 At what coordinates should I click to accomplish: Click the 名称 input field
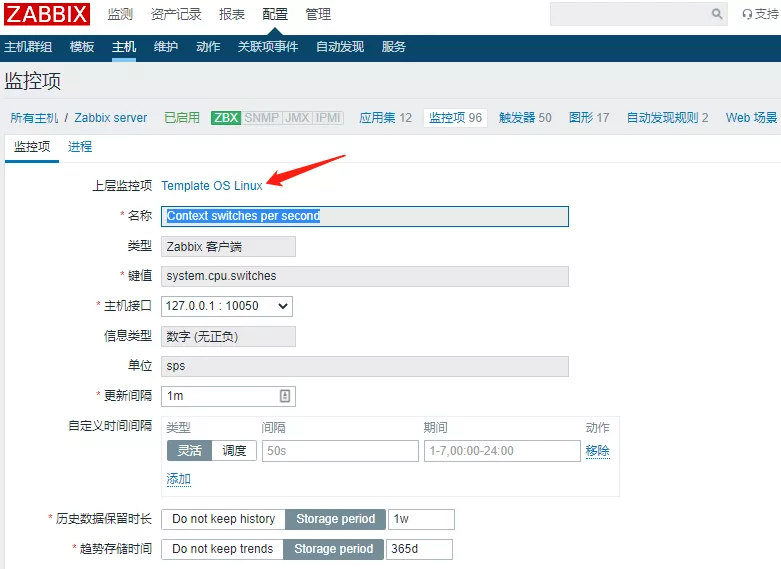(365, 216)
